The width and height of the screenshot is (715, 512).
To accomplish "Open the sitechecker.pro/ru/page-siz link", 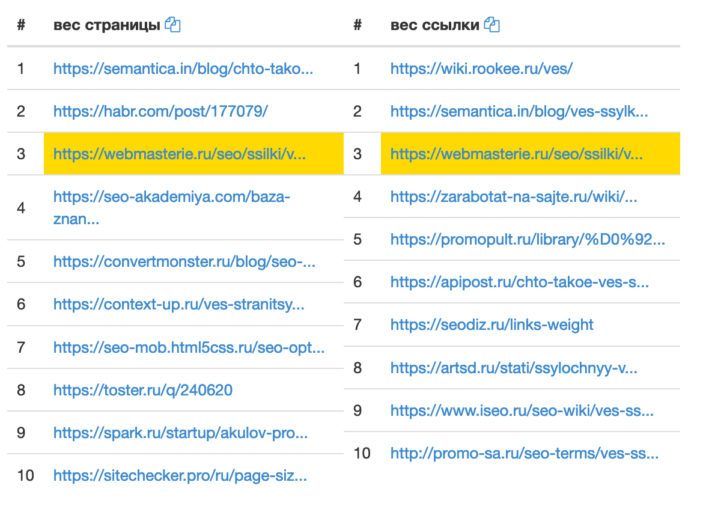I will (180, 476).
